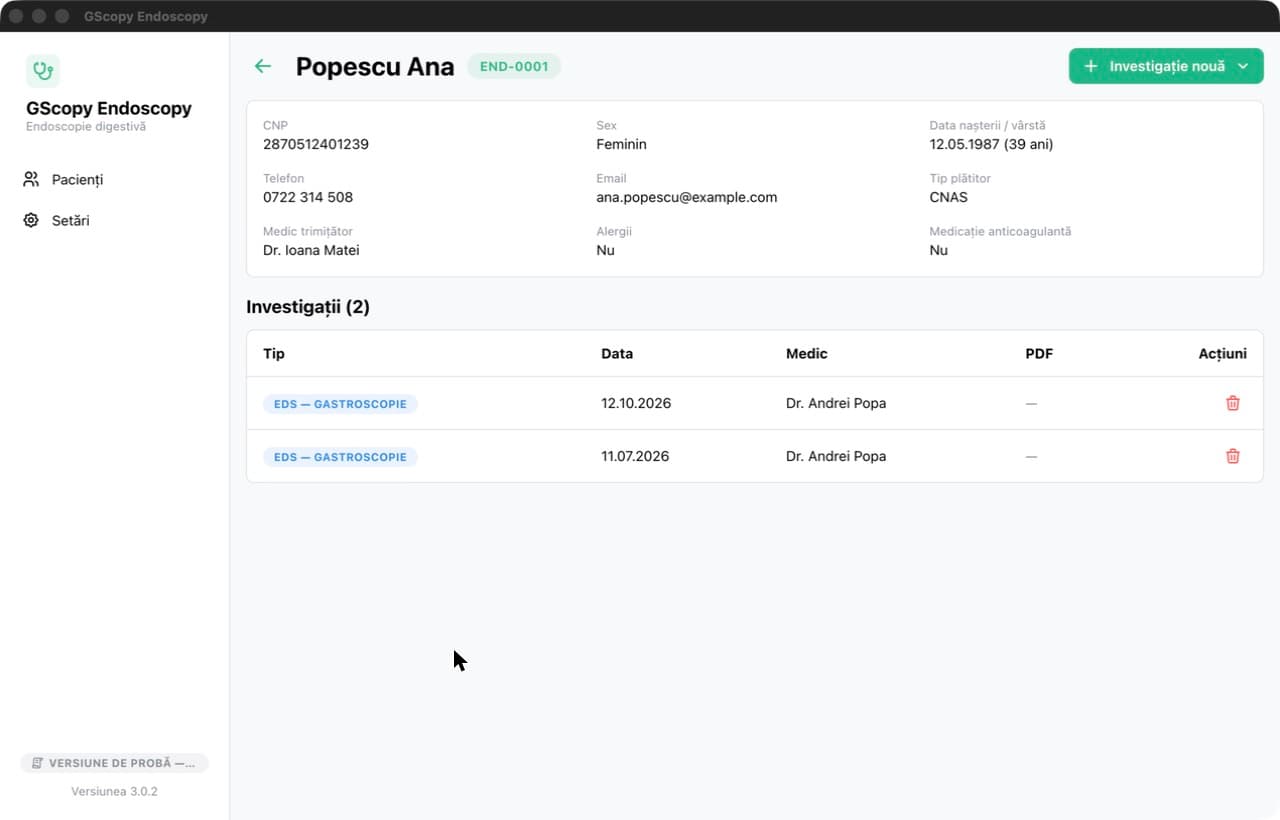Viewport: 1280px width, 820px height.
Task: Click the Data column header
Action: [x=617, y=353]
